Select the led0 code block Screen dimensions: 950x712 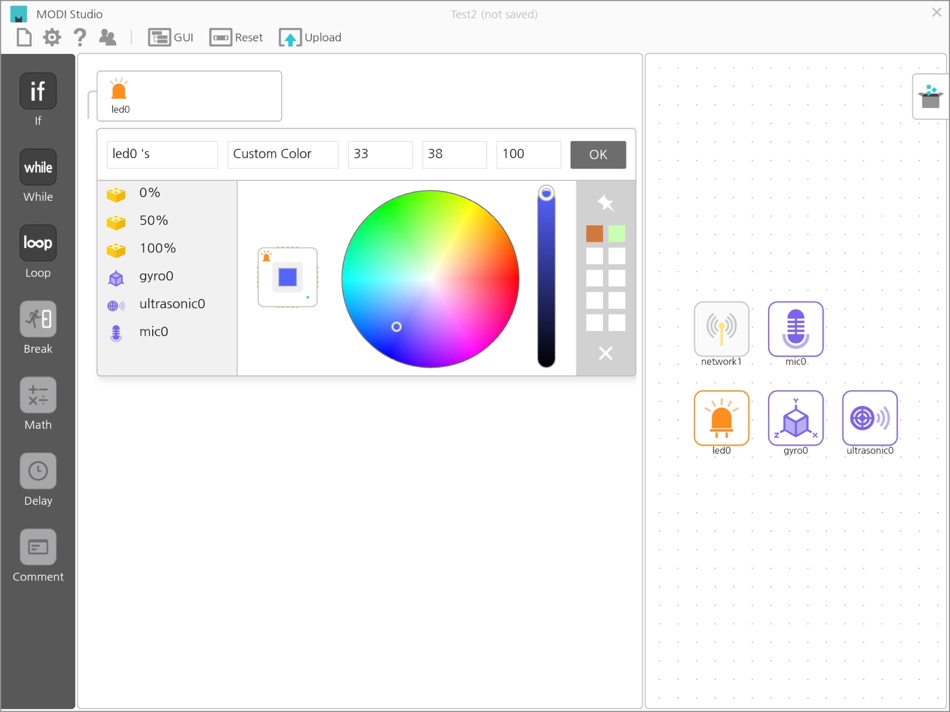pyautogui.click(x=189, y=96)
